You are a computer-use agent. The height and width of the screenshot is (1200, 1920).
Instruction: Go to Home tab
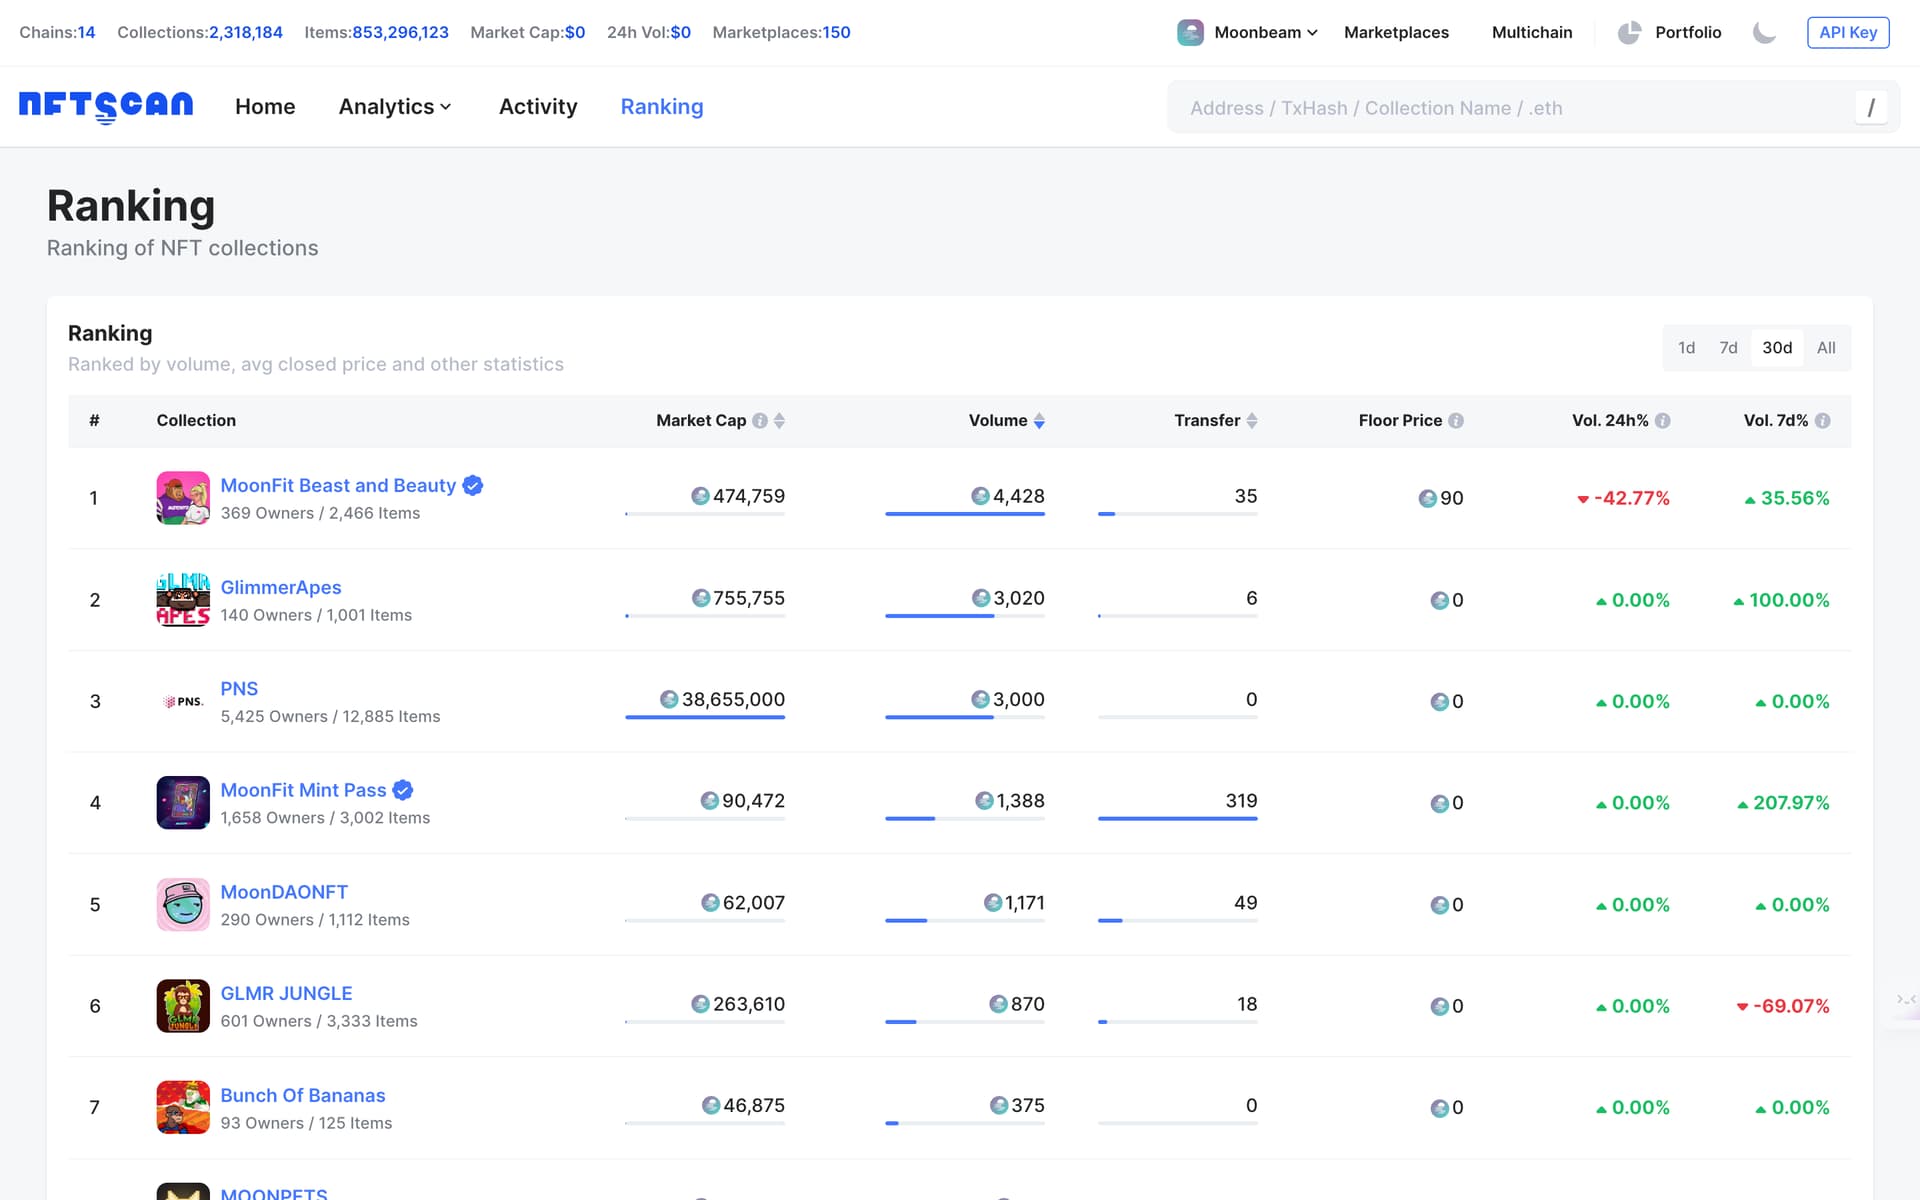click(265, 107)
